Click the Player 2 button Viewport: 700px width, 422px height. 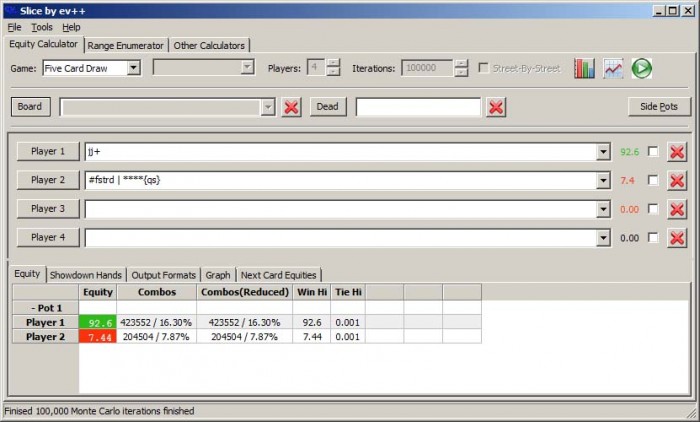[x=48, y=180]
